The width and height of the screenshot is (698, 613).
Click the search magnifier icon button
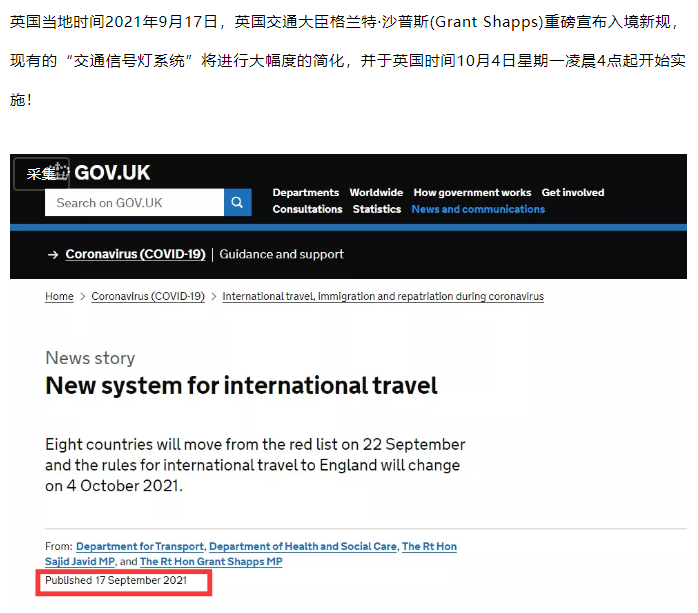pyautogui.click(x=237, y=203)
